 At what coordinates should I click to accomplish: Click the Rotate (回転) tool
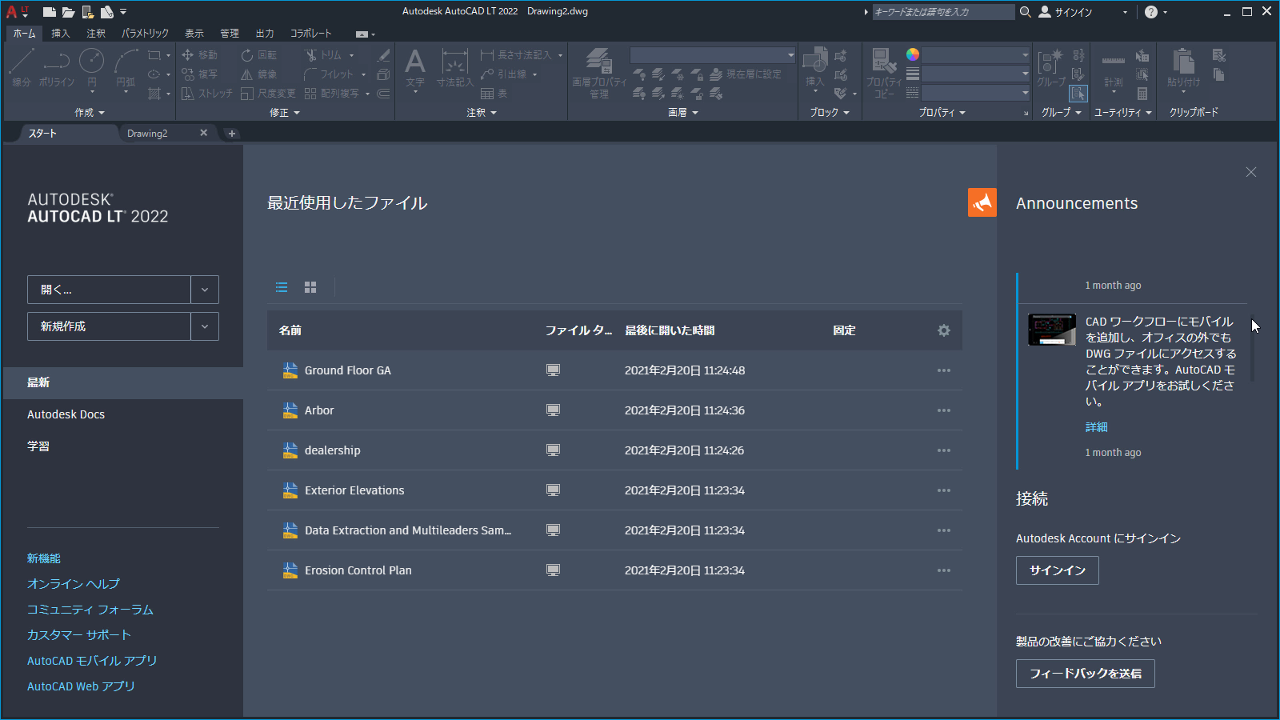(x=259, y=55)
